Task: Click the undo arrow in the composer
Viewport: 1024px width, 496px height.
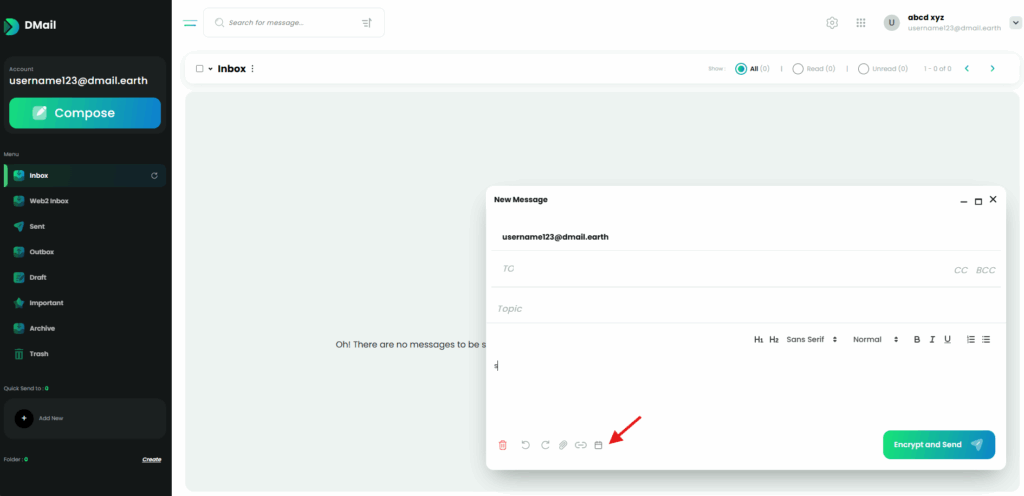Action: click(x=526, y=445)
